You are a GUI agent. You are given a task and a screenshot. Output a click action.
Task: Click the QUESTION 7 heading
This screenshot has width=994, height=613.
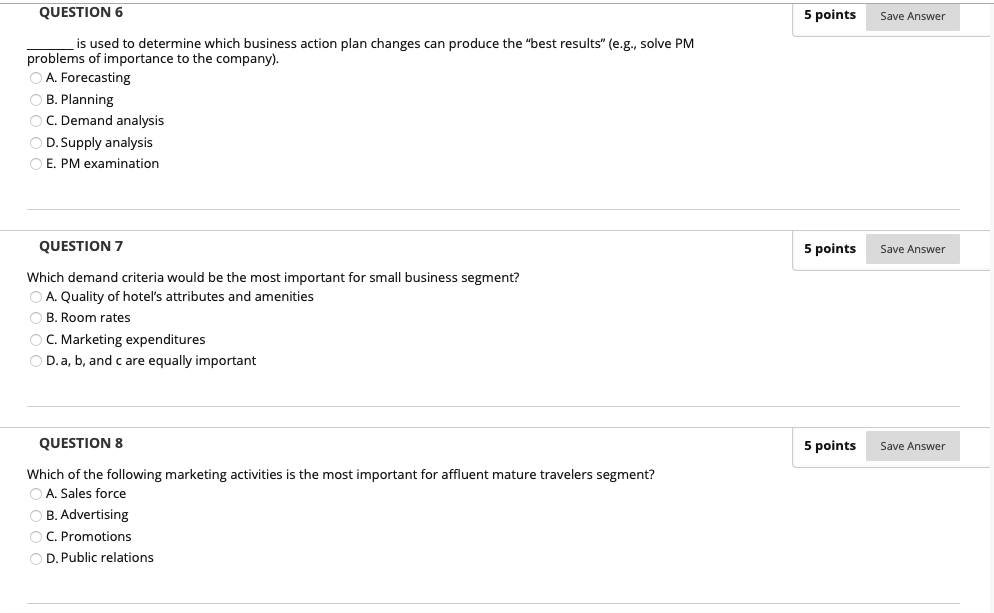[x=81, y=246]
